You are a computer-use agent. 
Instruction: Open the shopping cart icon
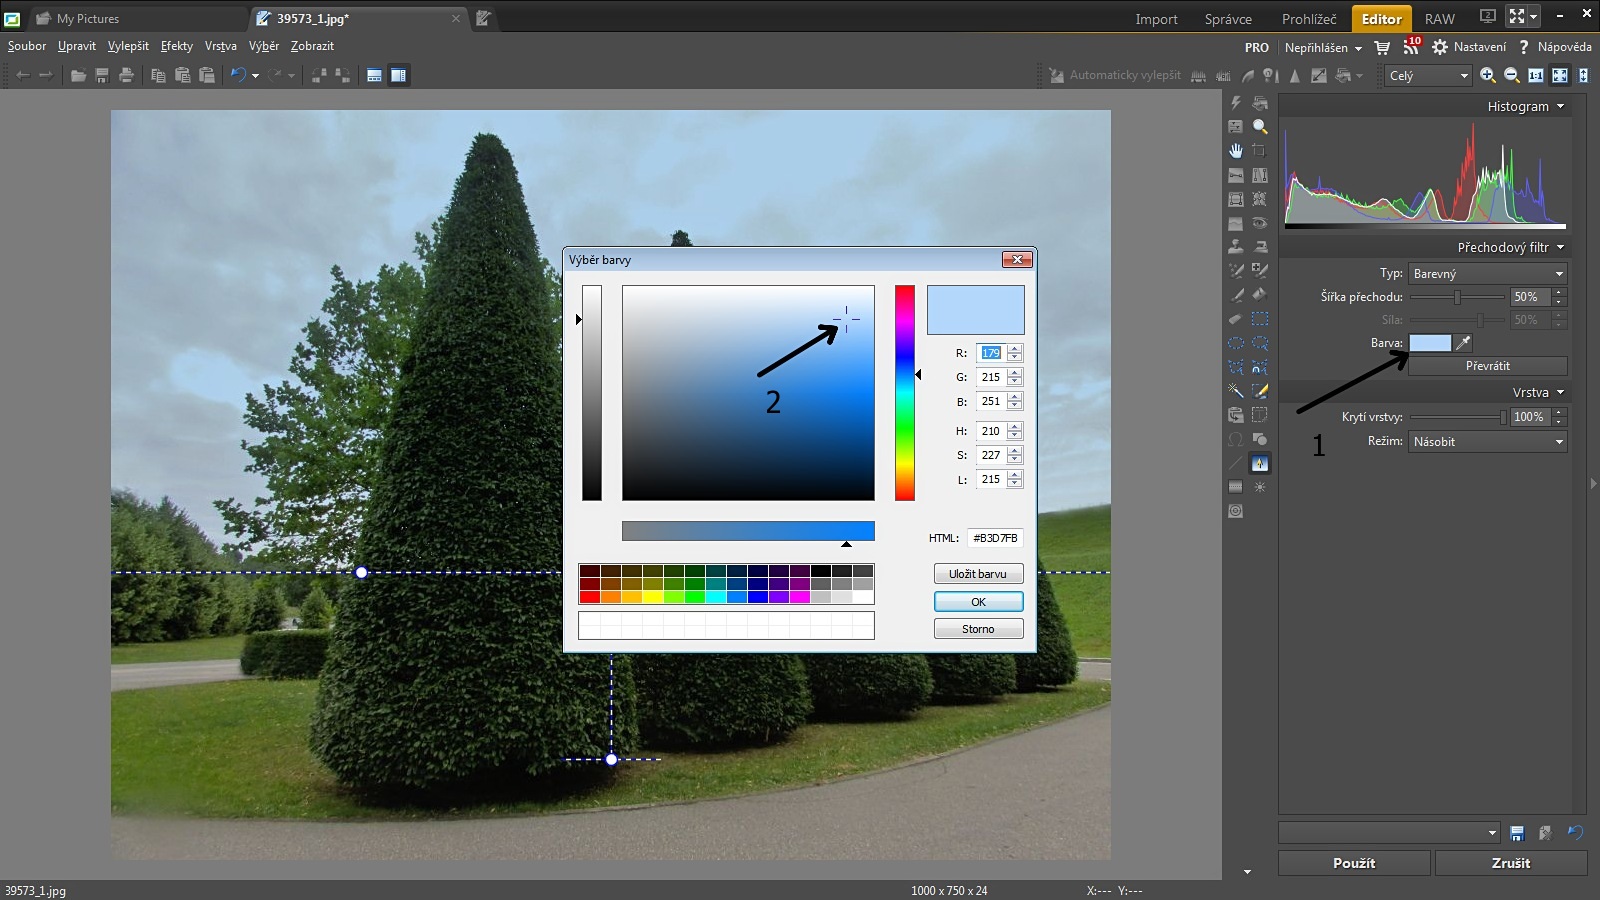[x=1382, y=47]
